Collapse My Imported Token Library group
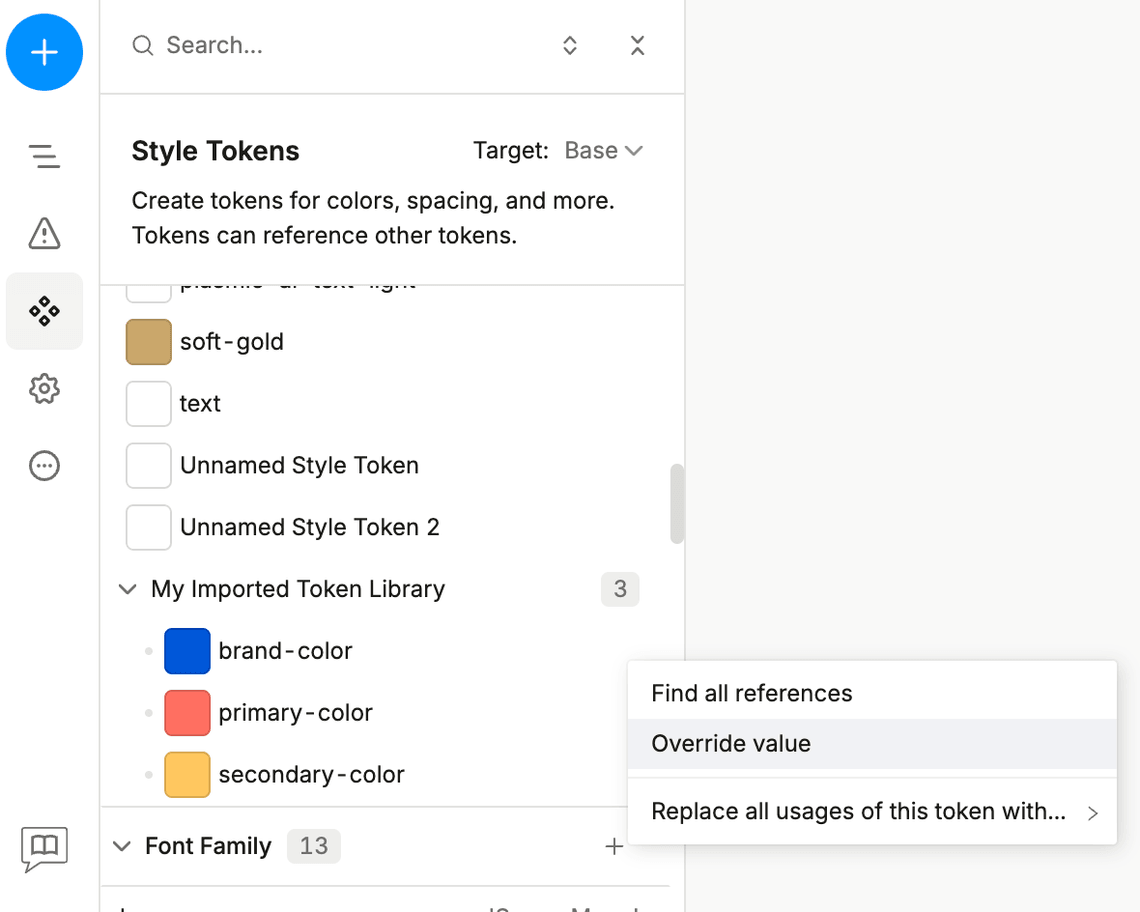Viewport: 1140px width, 912px height. tap(128, 589)
